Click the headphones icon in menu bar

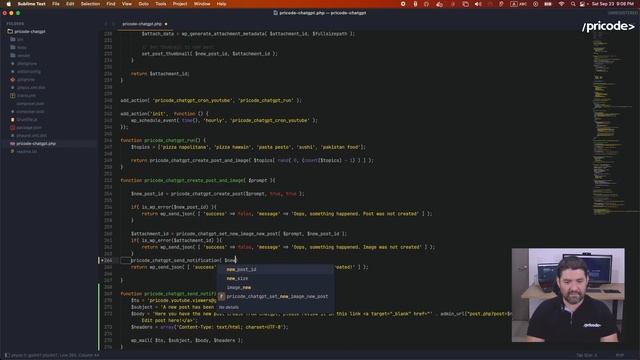pyautogui.click(x=427, y=4)
